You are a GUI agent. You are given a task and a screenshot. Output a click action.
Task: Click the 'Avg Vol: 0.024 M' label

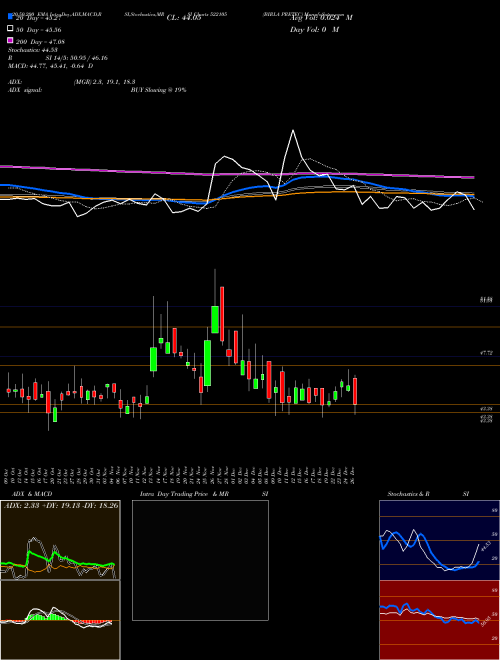(x=321, y=18)
